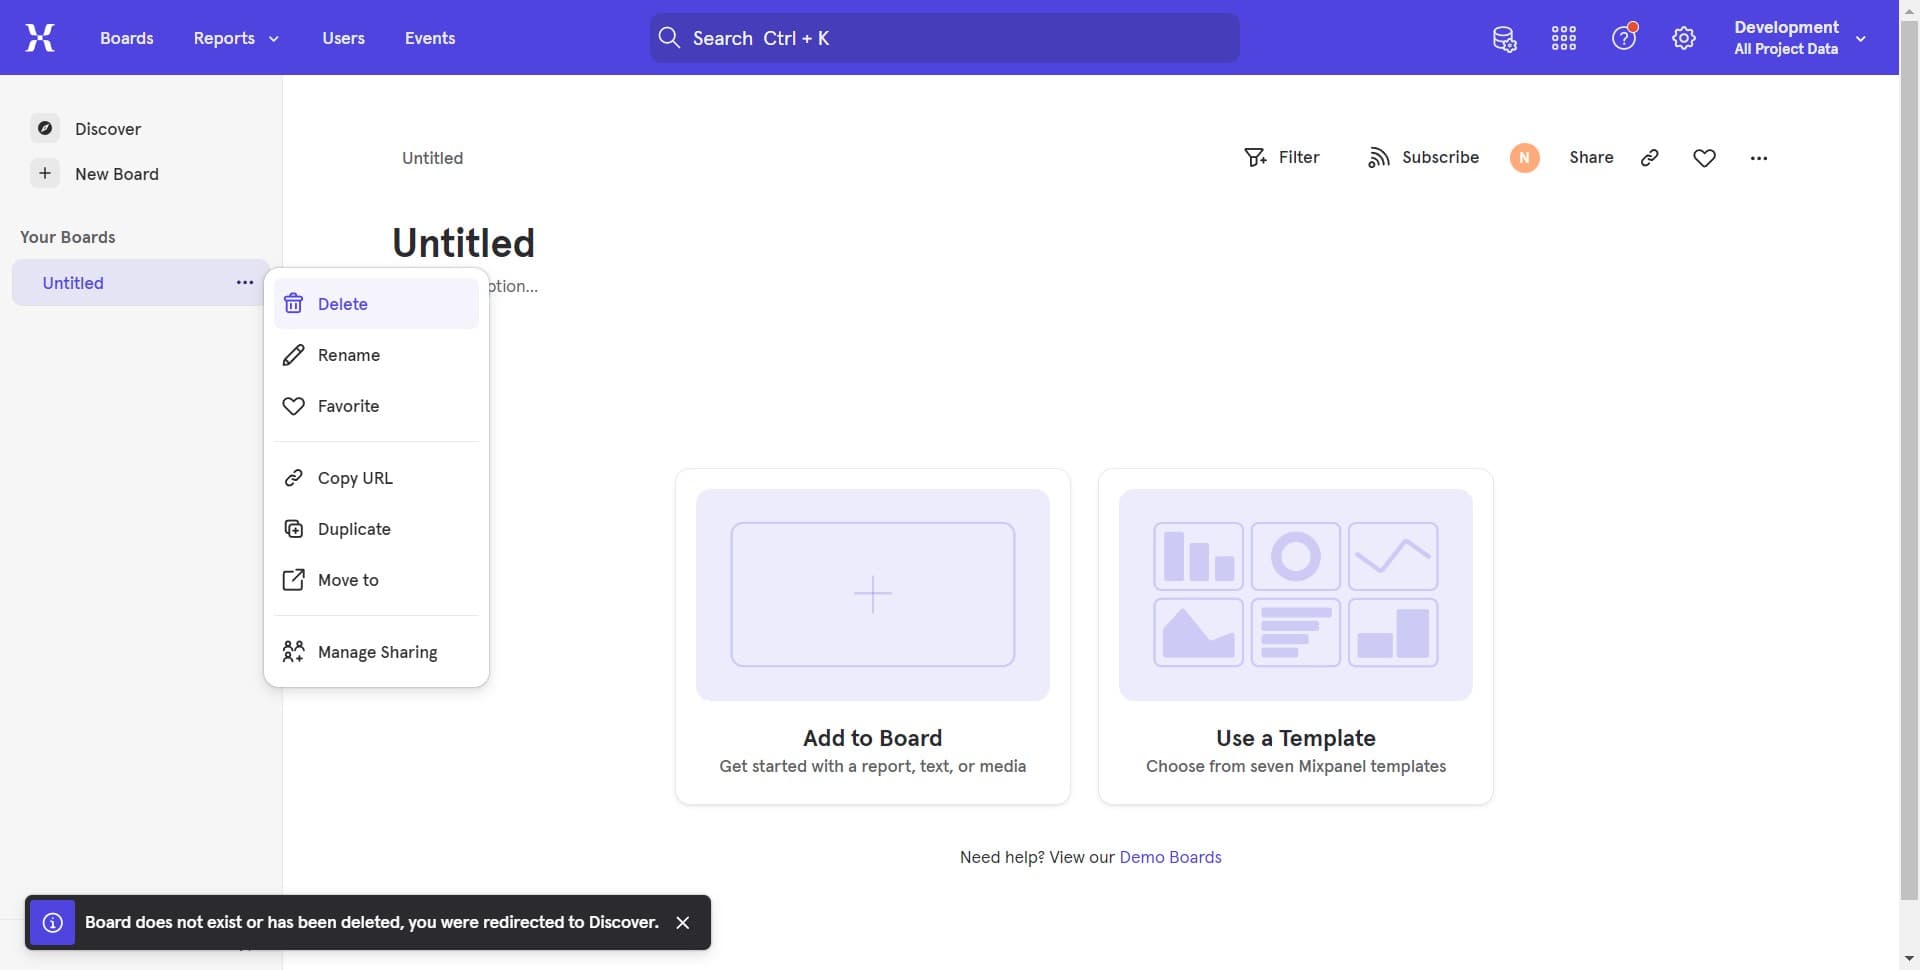This screenshot has width=1920, height=970.
Task: Open the data management icon
Action: click(x=1504, y=39)
